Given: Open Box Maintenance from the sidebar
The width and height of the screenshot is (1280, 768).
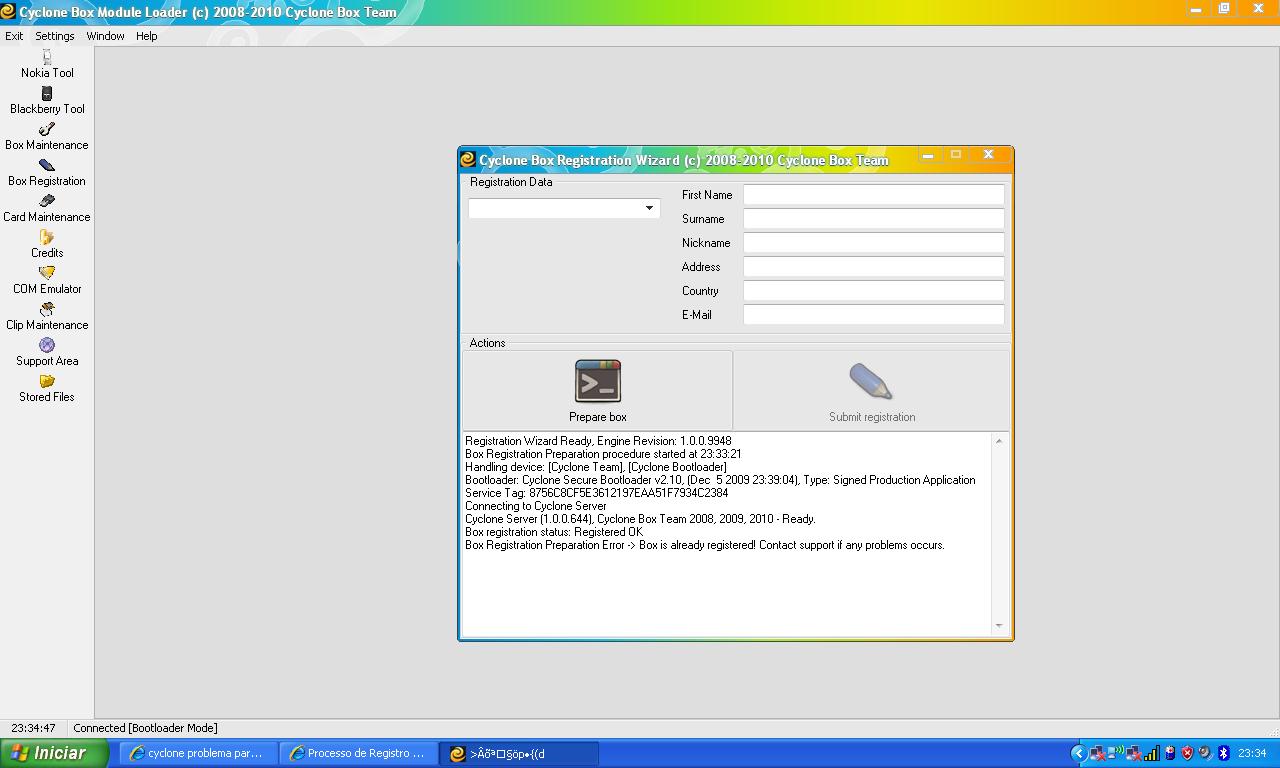Looking at the screenshot, I should 47,137.
